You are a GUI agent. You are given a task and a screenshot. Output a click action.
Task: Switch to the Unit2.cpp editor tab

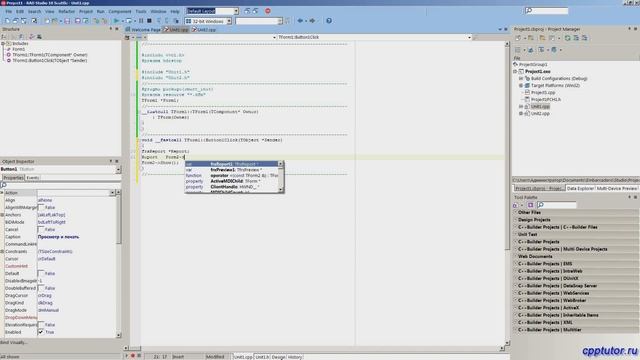point(205,30)
